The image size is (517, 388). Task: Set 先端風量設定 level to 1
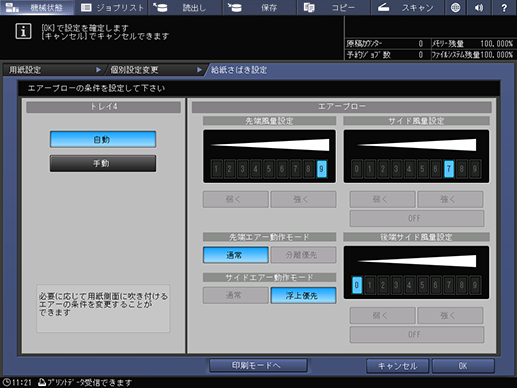tap(216, 169)
